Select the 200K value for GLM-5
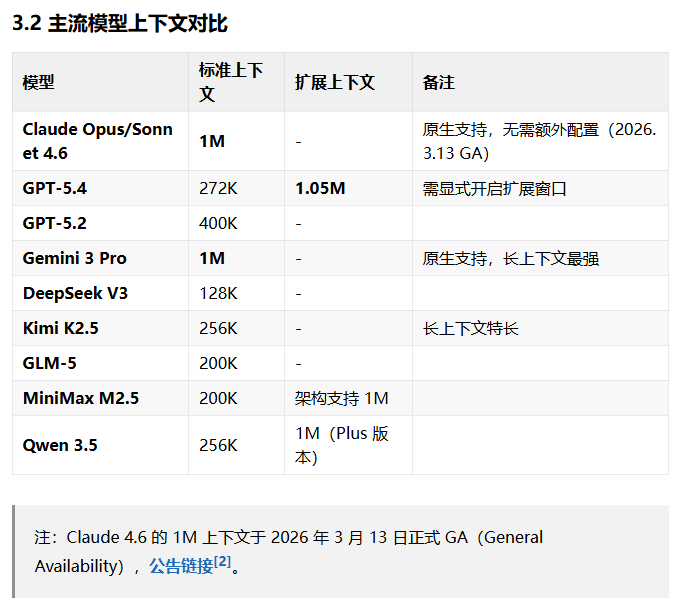Image resolution: width=678 pixels, height=605 pixels. point(218,363)
